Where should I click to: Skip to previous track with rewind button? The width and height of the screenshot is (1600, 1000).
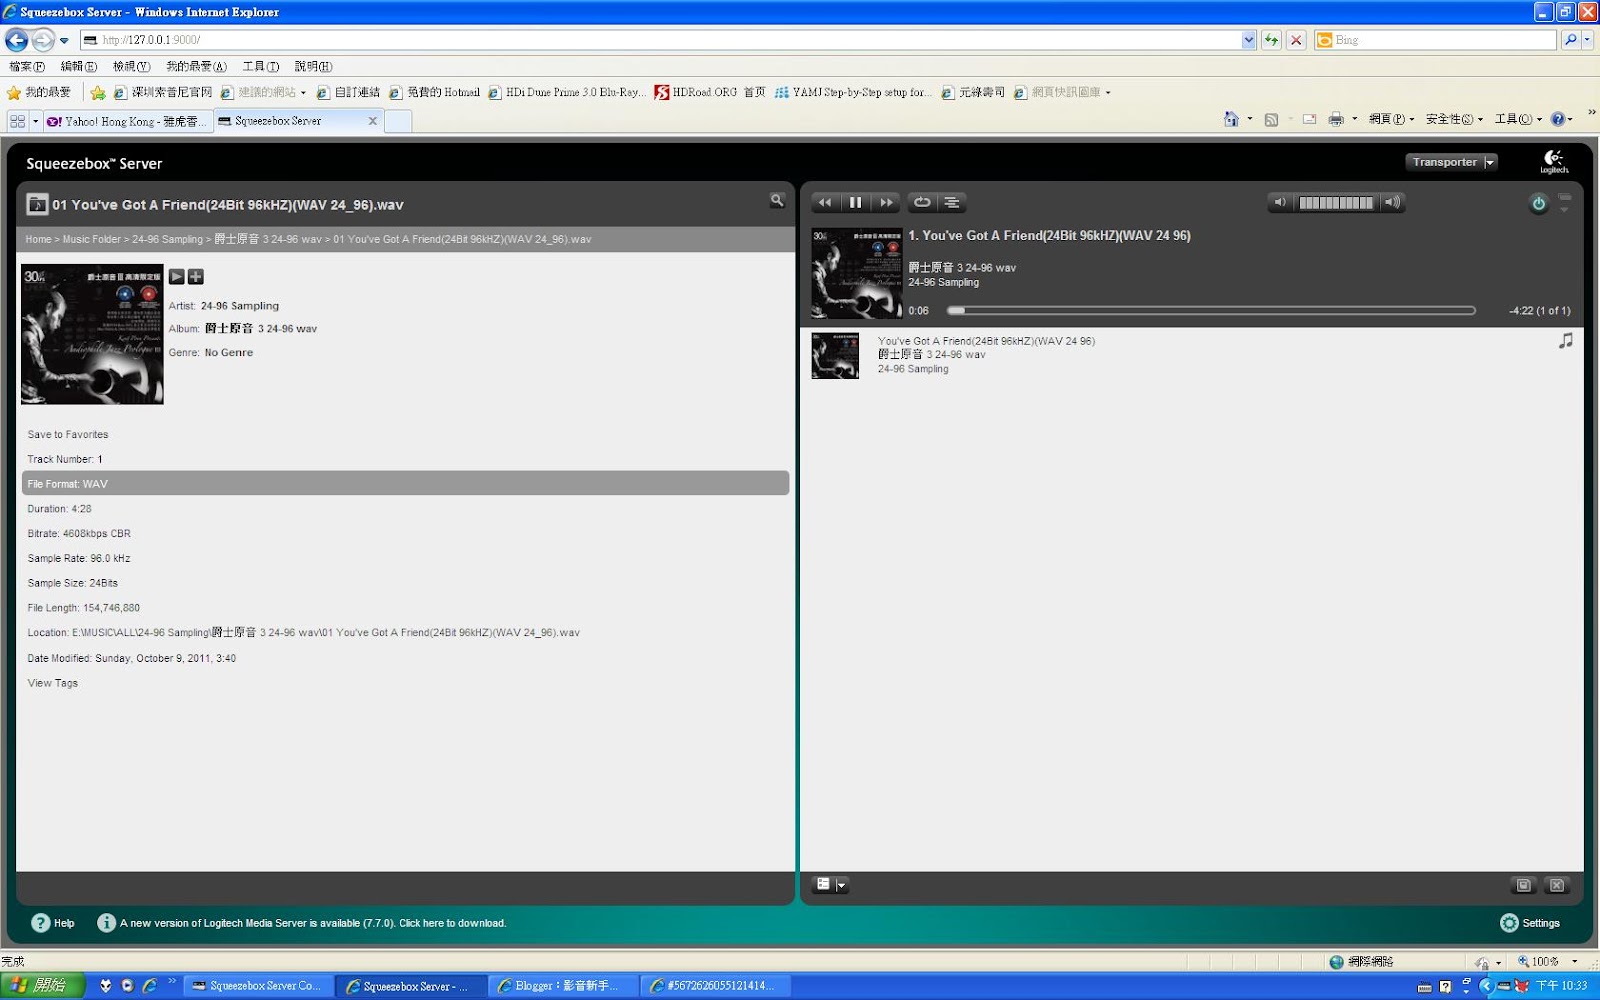(825, 202)
